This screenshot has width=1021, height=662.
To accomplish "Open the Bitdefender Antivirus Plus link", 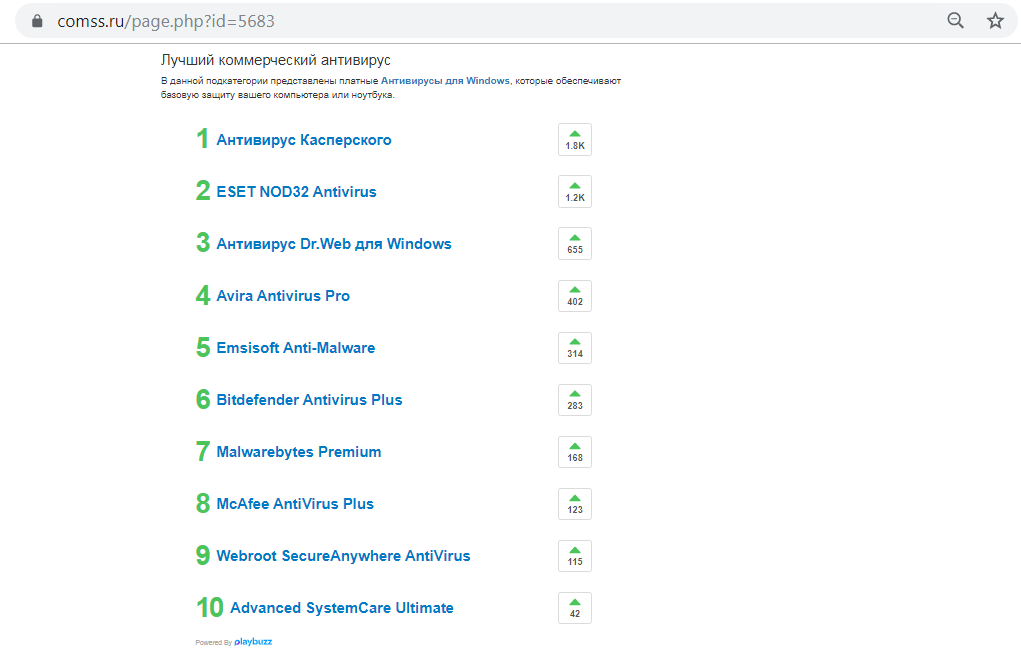I will pos(309,400).
